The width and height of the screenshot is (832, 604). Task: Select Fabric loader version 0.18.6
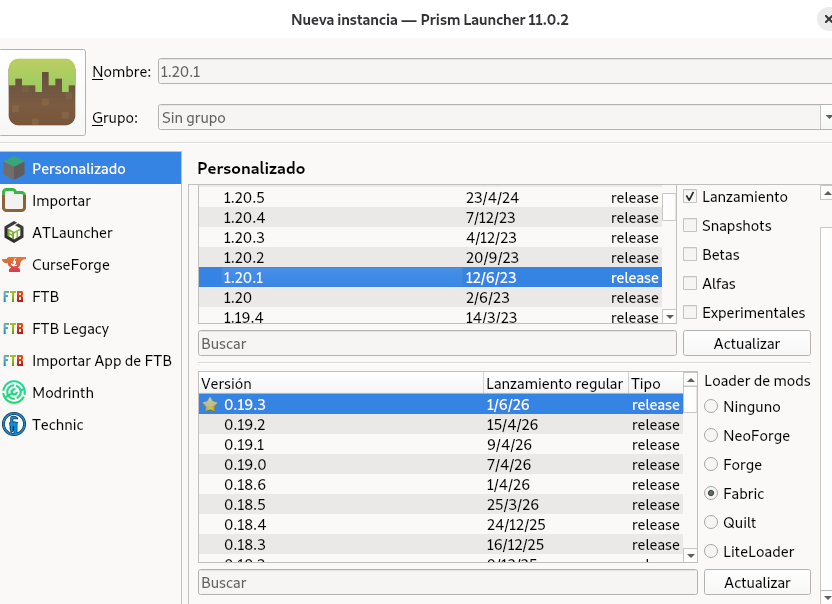tap(441, 485)
